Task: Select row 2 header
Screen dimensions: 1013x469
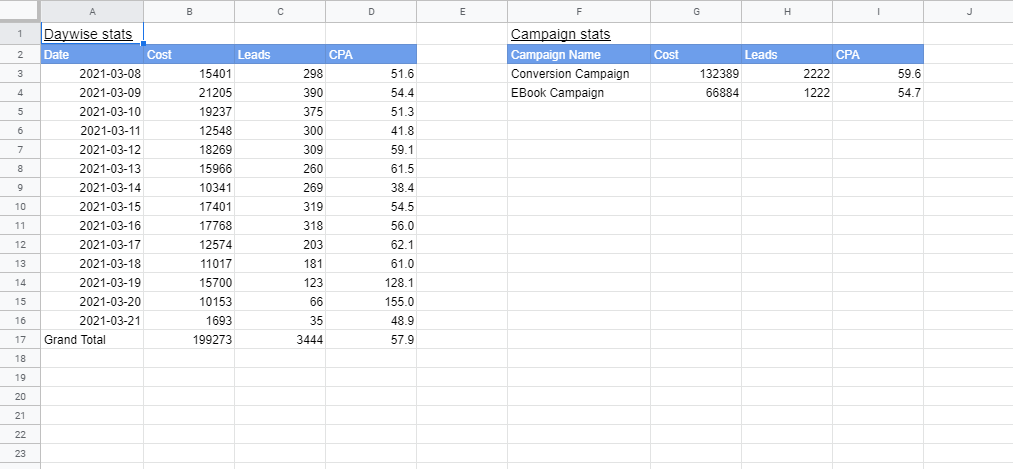Action: point(20,54)
